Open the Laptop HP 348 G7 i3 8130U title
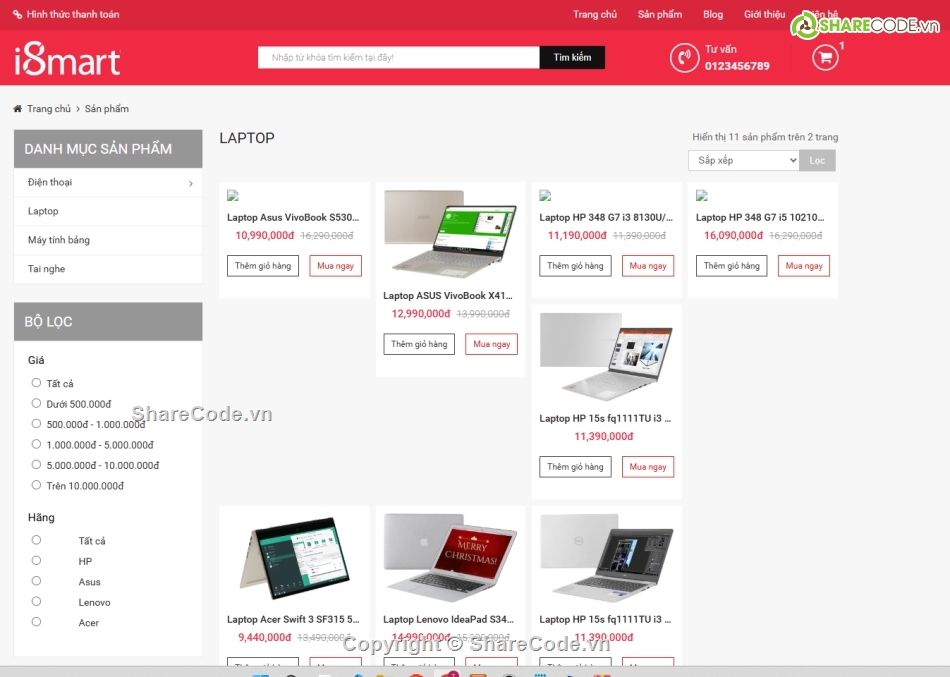Image resolution: width=950 pixels, height=677 pixels. pos(606,218)
